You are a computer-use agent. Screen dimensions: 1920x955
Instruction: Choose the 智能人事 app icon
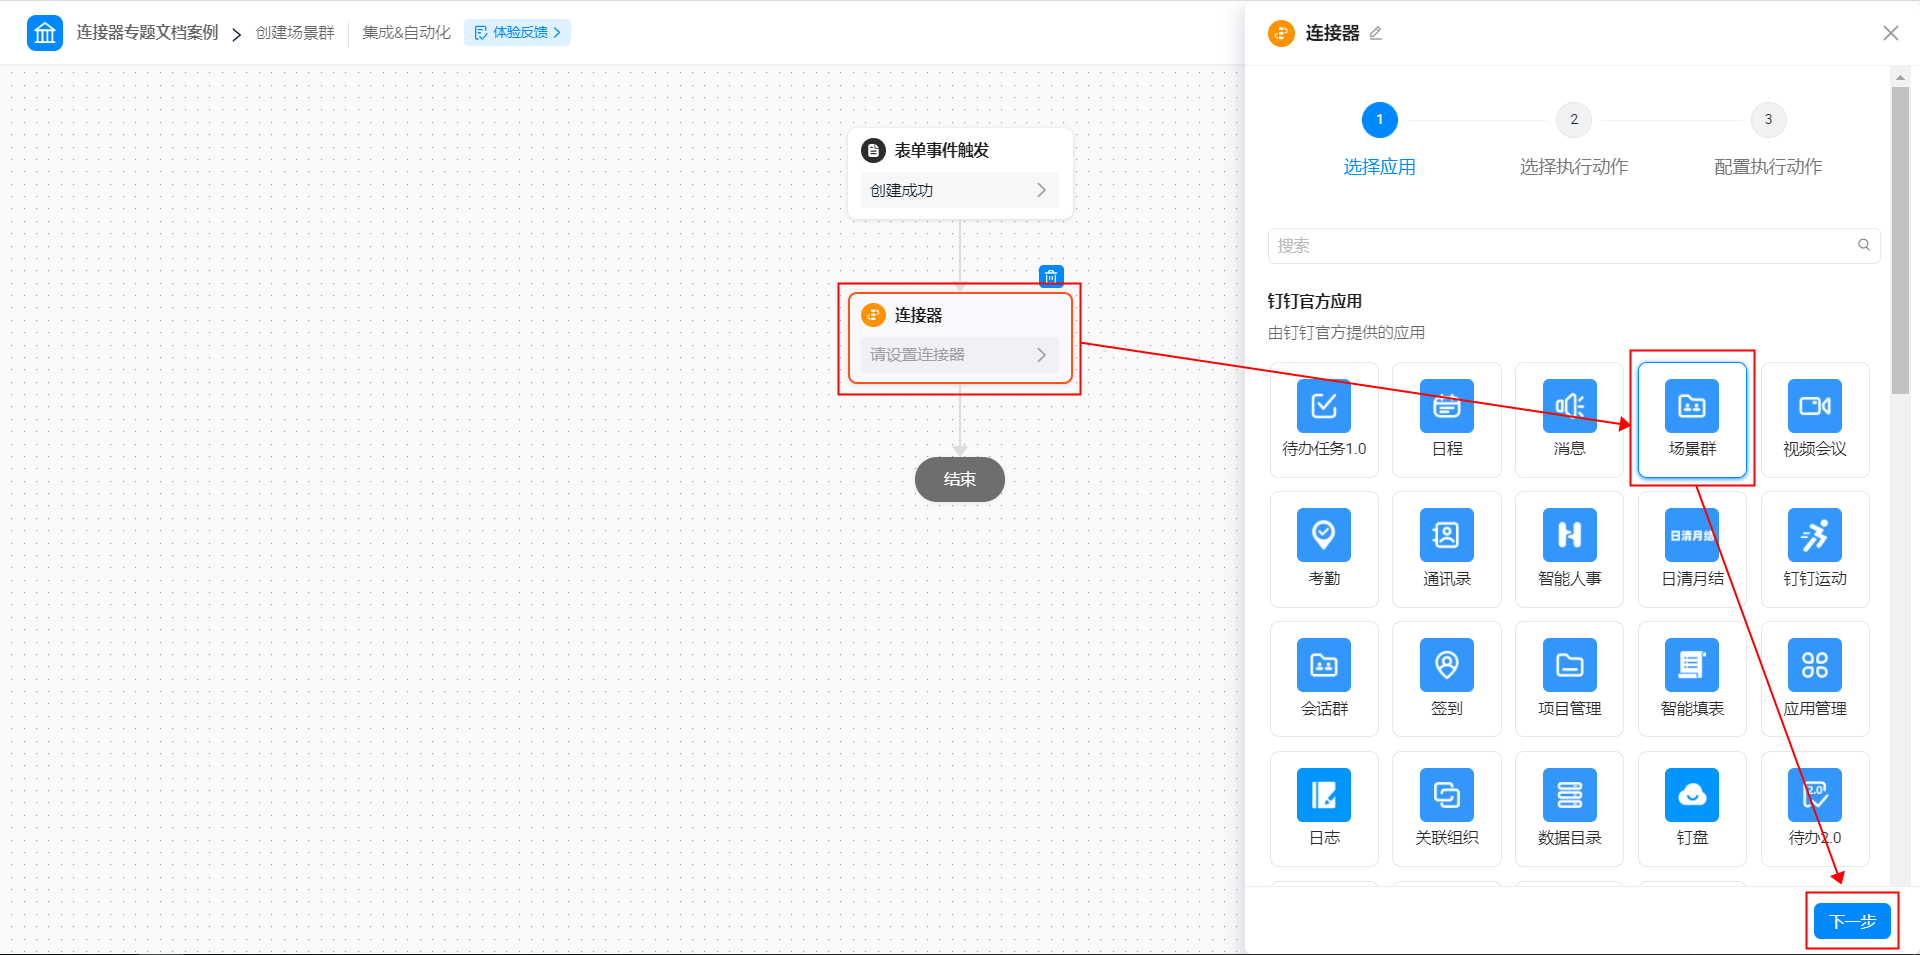pyautogui.click(x=1570, y=535)
